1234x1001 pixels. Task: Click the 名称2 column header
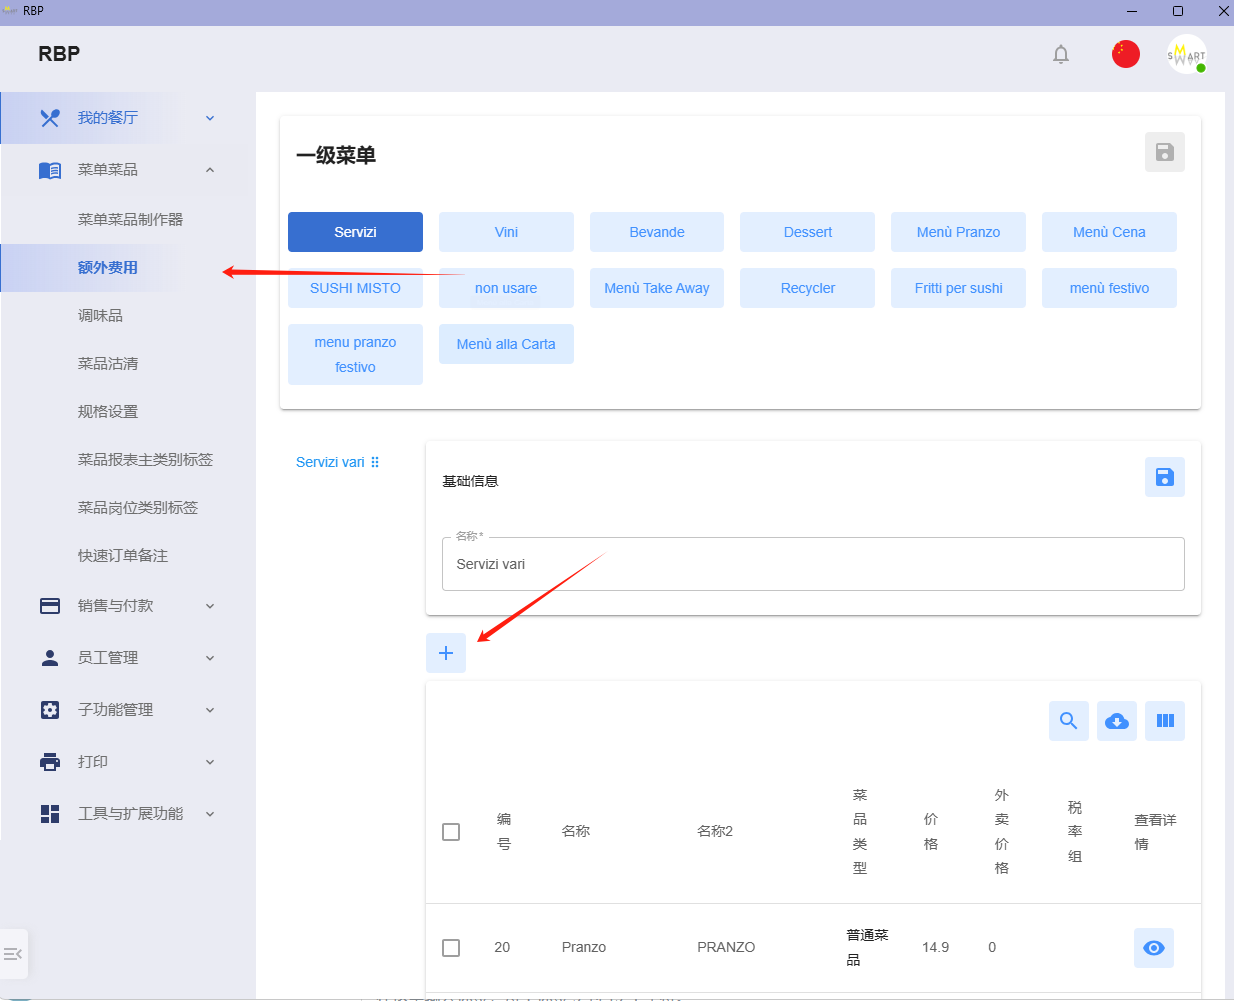click(715, 831)
